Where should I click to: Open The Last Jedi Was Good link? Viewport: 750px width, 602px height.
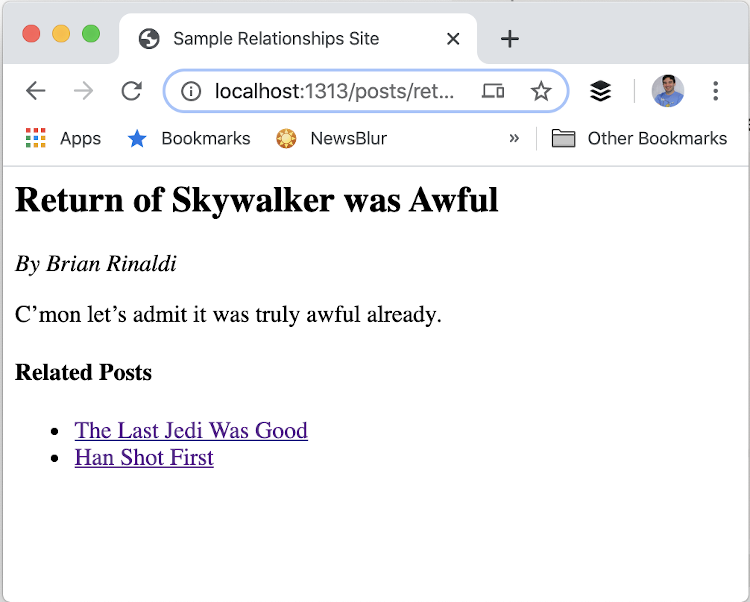coord(191,430)
